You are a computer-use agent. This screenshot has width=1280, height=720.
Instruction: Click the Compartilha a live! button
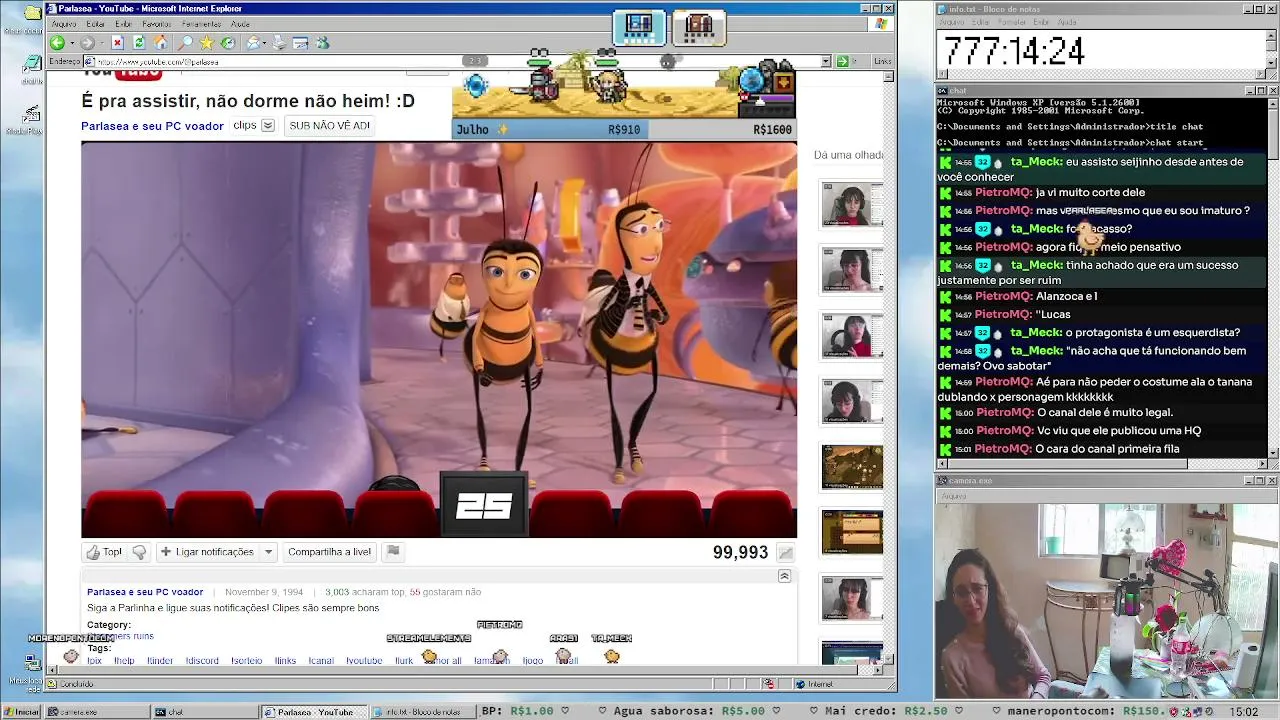tap(329, 552)
